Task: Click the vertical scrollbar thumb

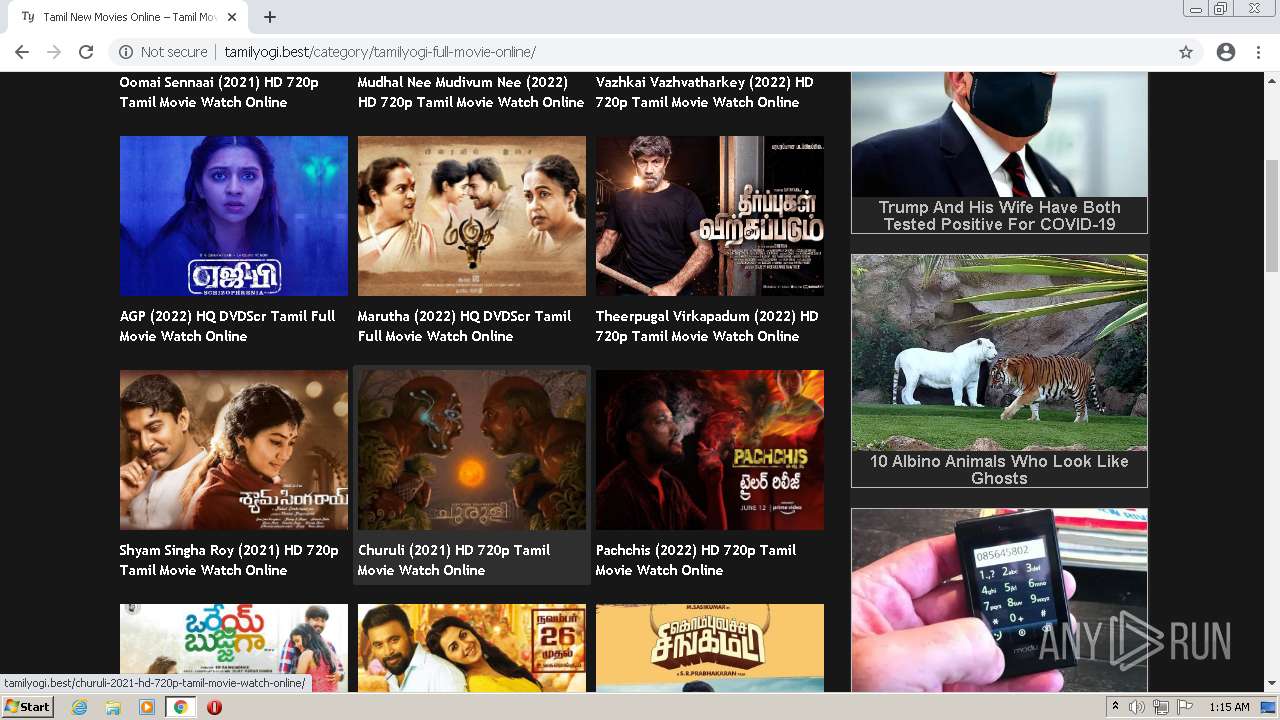Action: [x=1272, y=215]
